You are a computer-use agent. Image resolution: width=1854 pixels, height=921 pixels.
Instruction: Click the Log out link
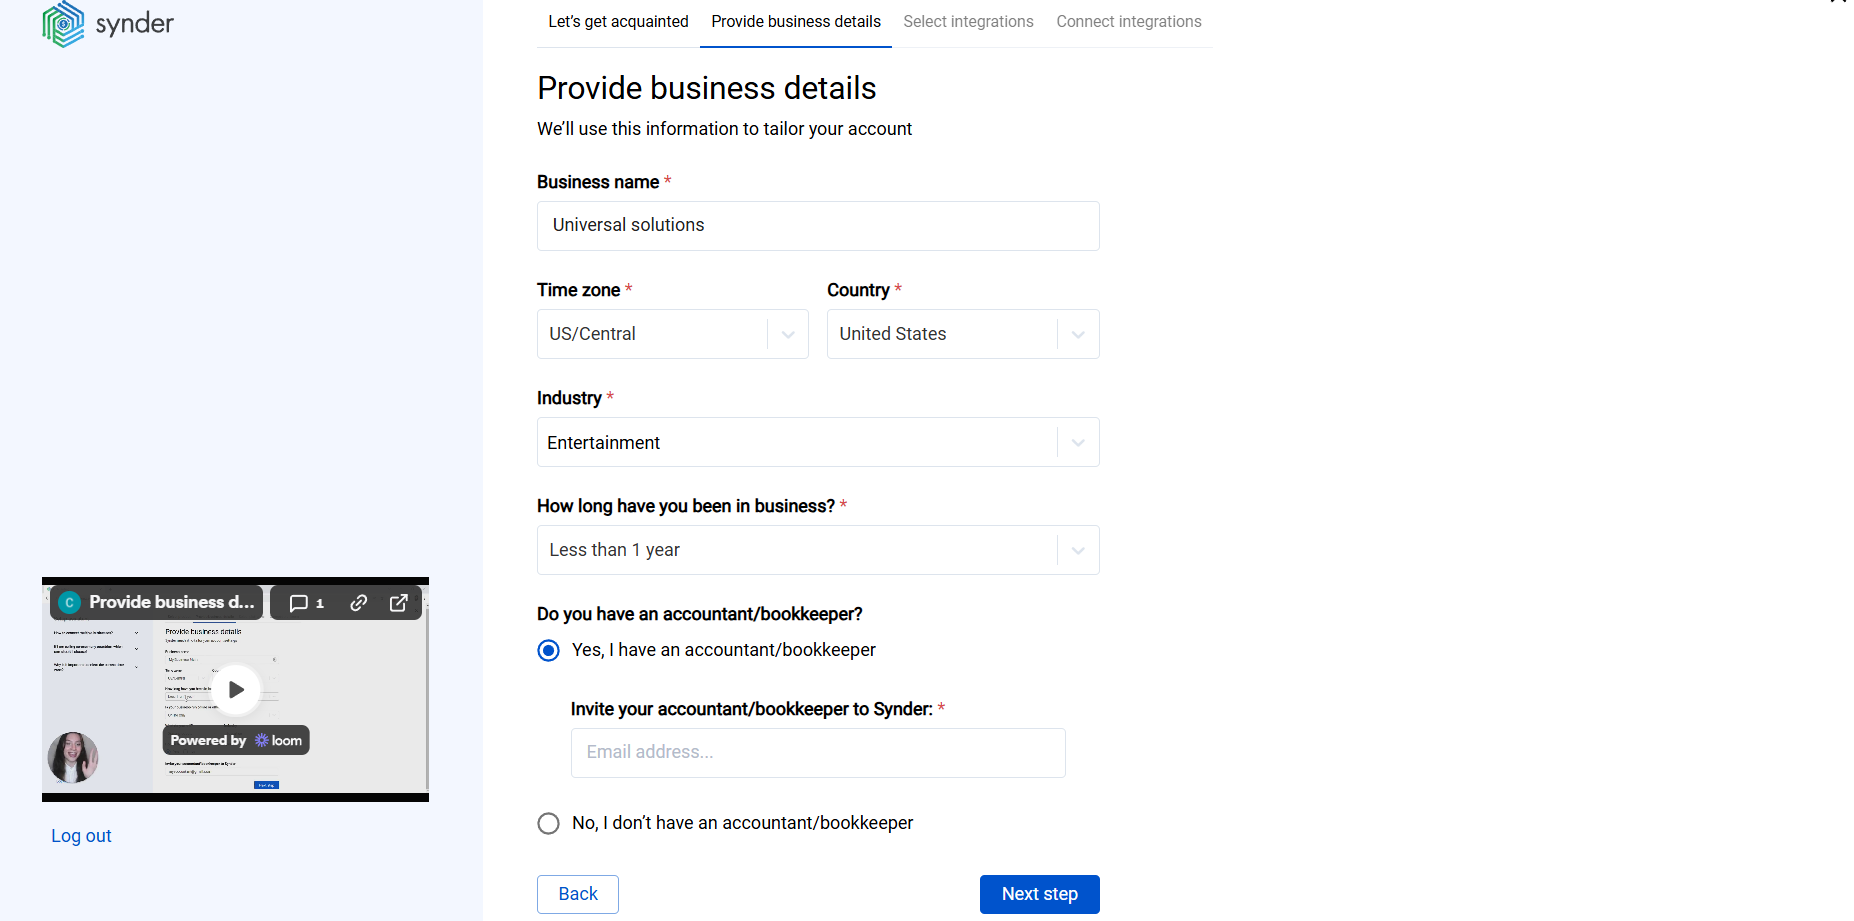tap(81, 835)
